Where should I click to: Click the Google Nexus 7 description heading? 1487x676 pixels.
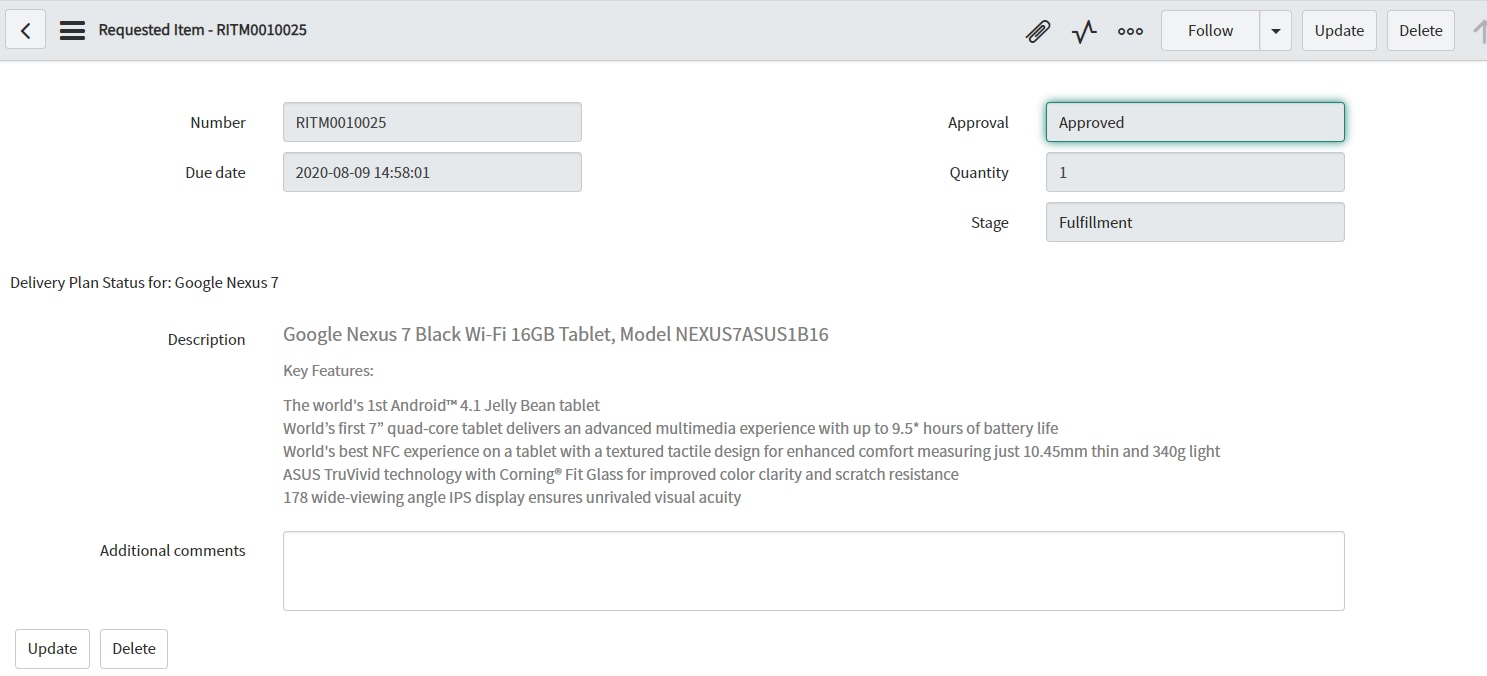pos(556,334)
